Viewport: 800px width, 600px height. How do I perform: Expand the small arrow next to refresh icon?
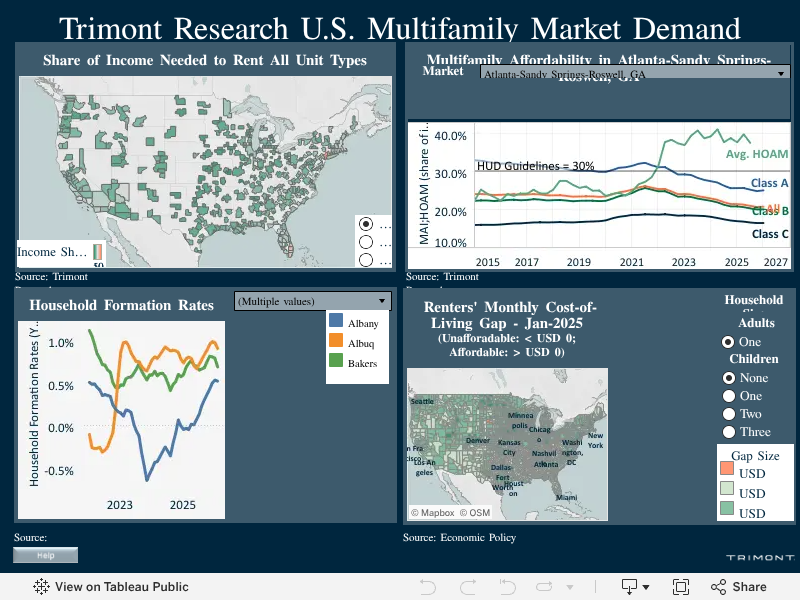tap(570, 587)
